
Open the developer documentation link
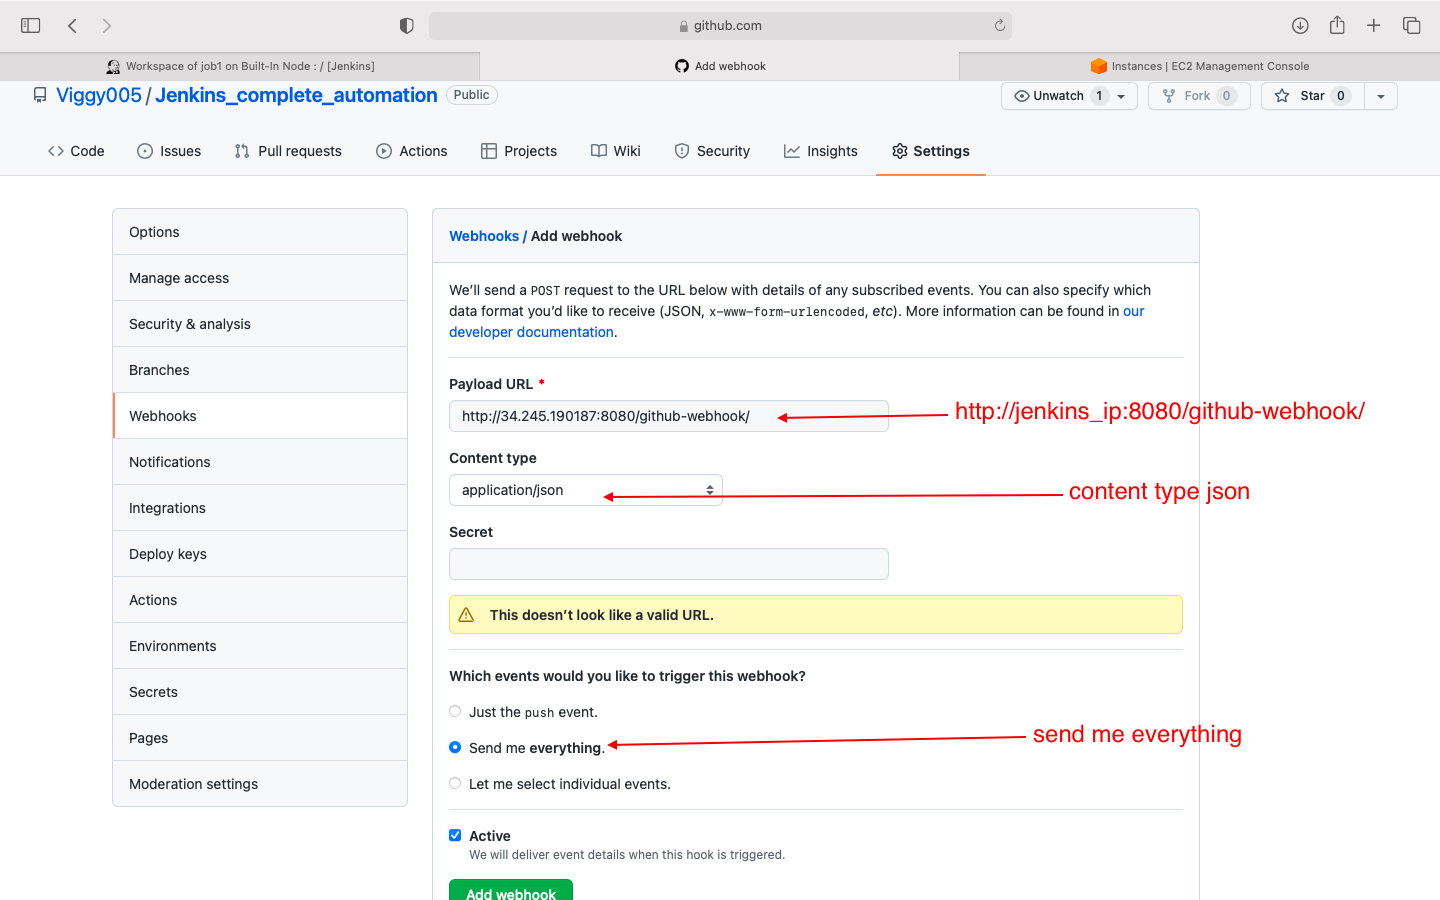[531, 332]
